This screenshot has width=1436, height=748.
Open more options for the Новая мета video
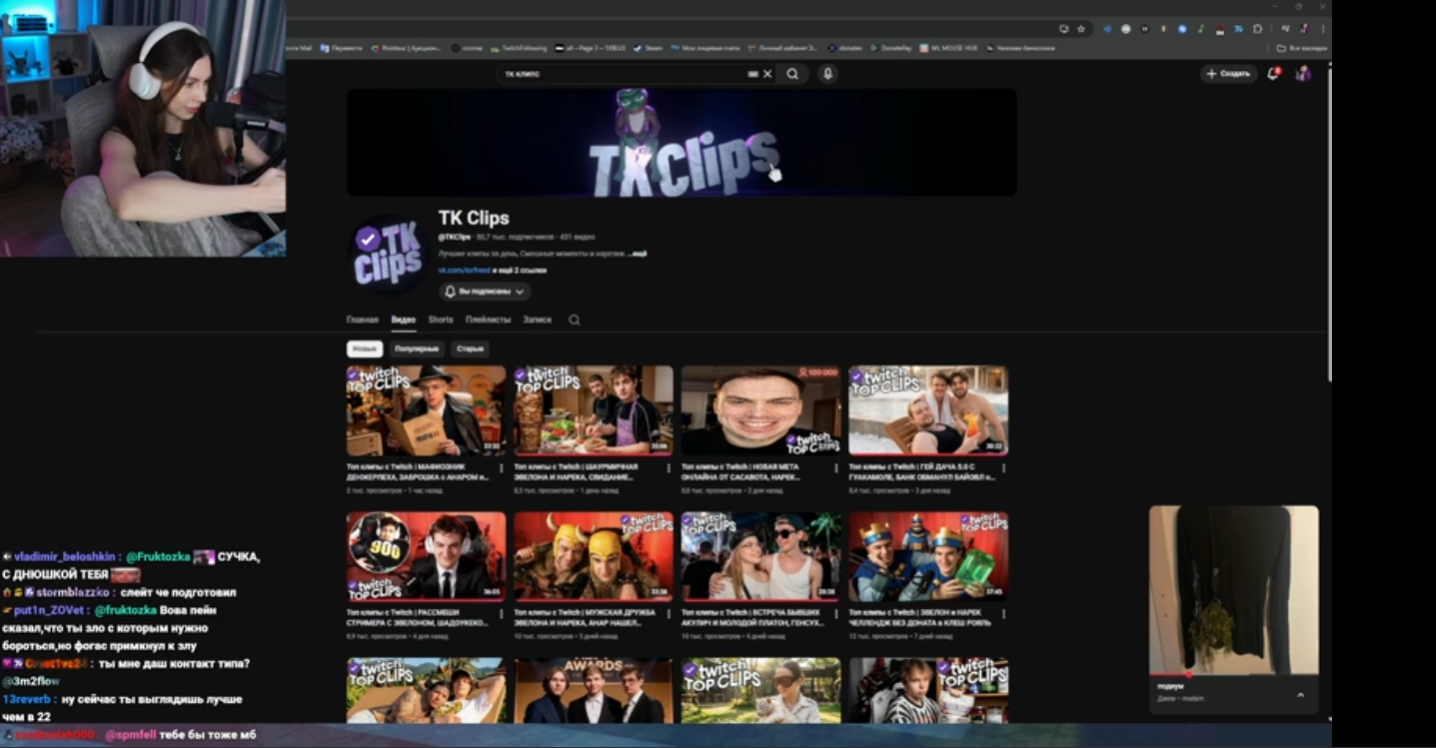(836, 468)
